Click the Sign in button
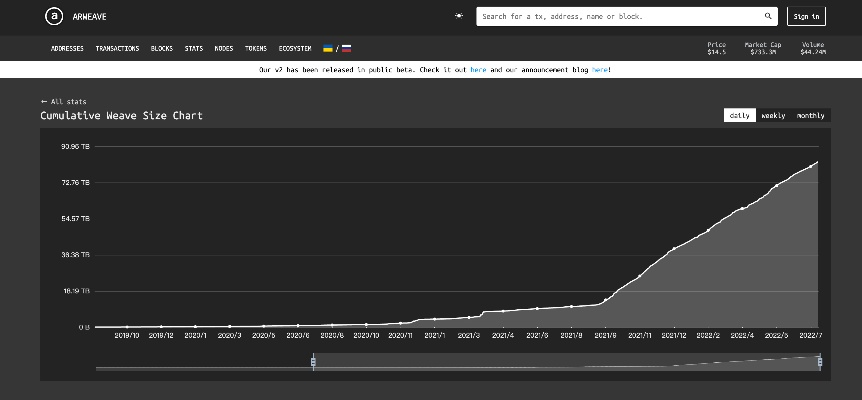The width and height of the screenshot is (862, 400). [x=805, y=16]
